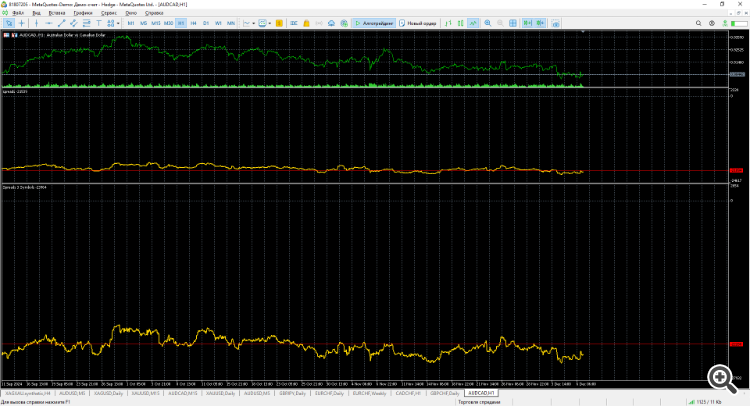750x406 pixels.
Task: Switch to the XAGUSD,Daily chart tab
Action: (109, 393)
